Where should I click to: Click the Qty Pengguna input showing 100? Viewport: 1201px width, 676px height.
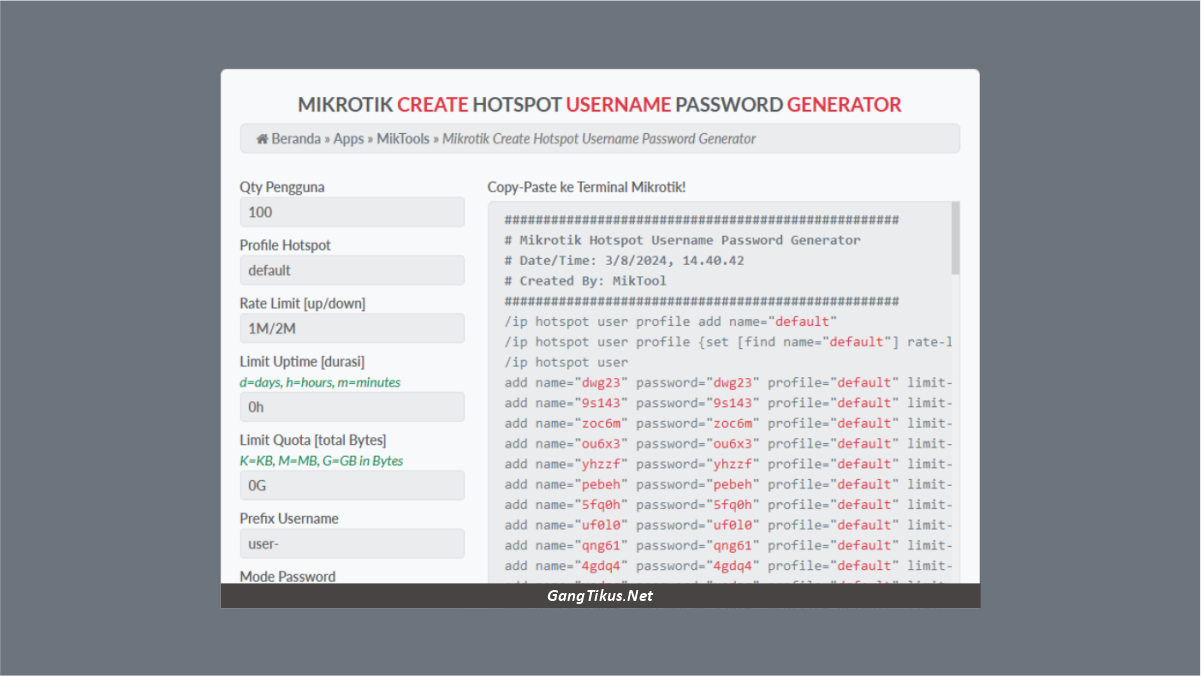pyautogui.click(x=352, y=211)
